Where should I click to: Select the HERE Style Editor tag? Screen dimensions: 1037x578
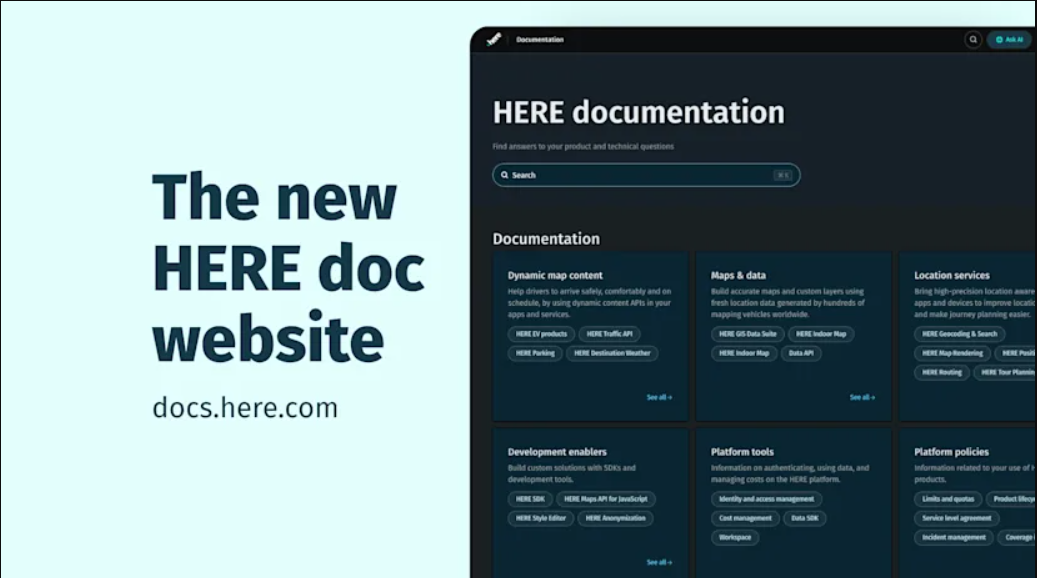pyautogui.click(x=540, y=518)
